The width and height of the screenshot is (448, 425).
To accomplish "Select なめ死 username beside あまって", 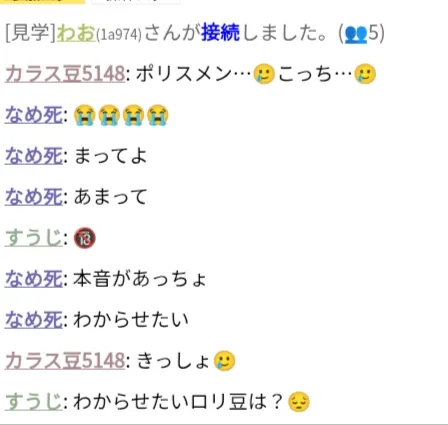I will (x=34, y=197).
